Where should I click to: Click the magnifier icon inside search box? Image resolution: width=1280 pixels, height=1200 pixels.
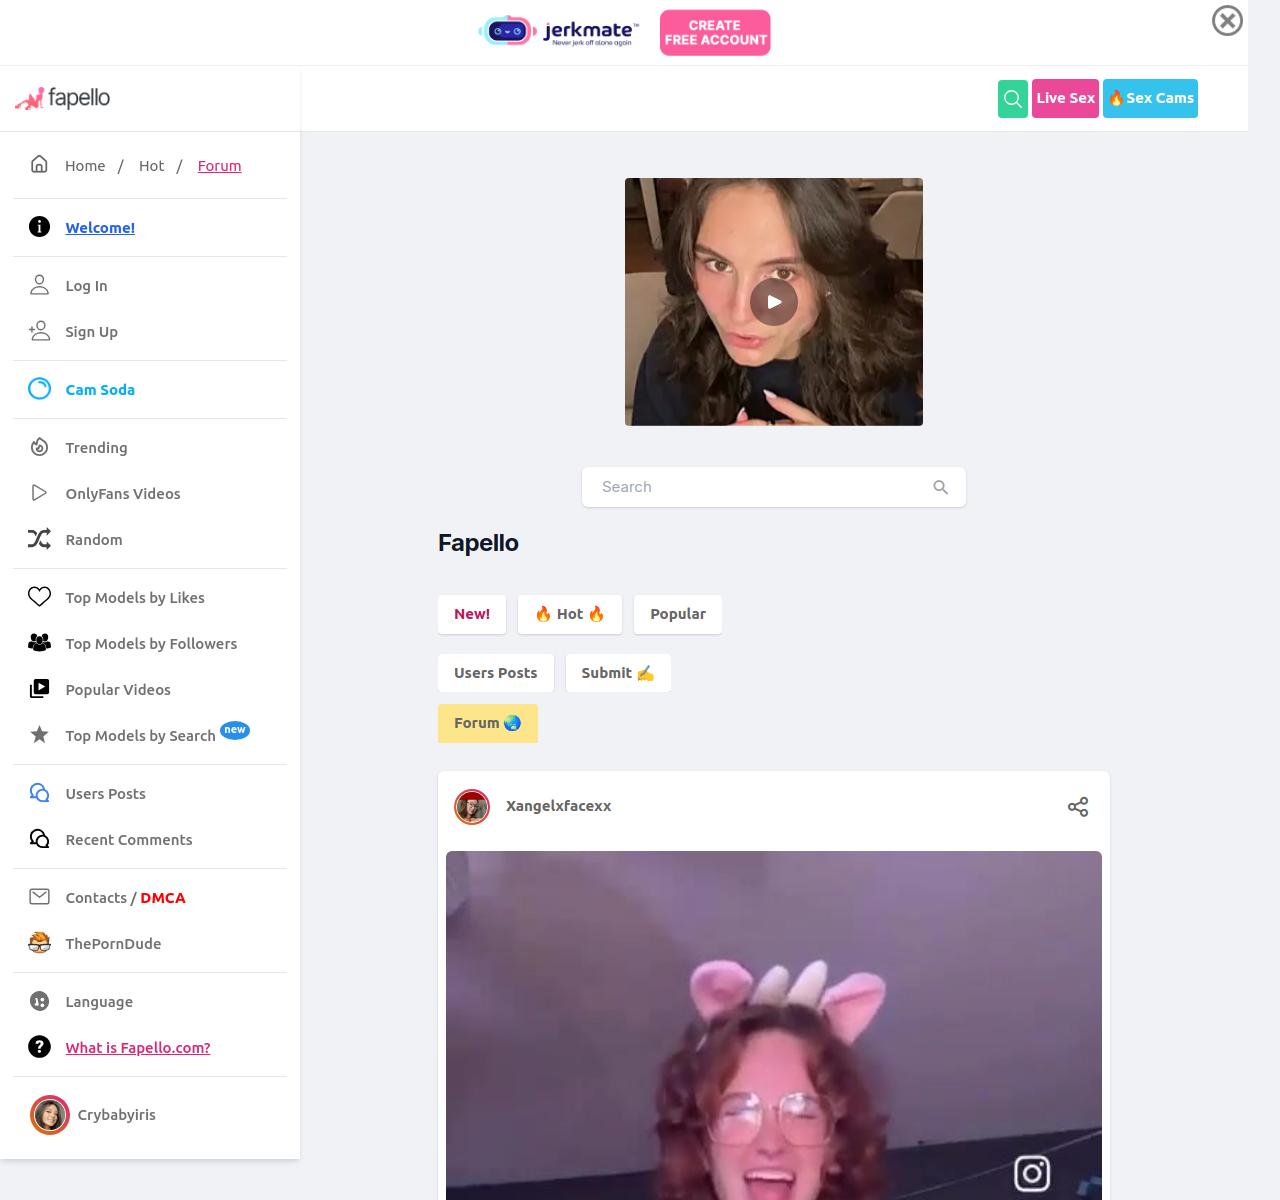click(940, 487)
